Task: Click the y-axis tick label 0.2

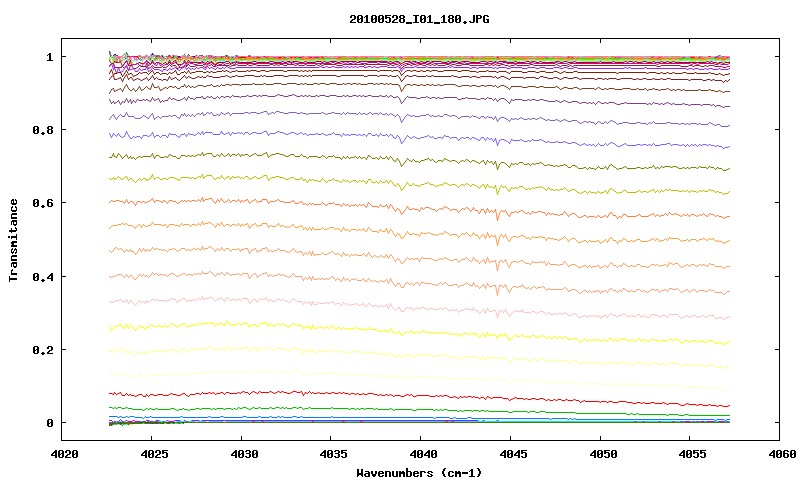Action: (43, 350)
